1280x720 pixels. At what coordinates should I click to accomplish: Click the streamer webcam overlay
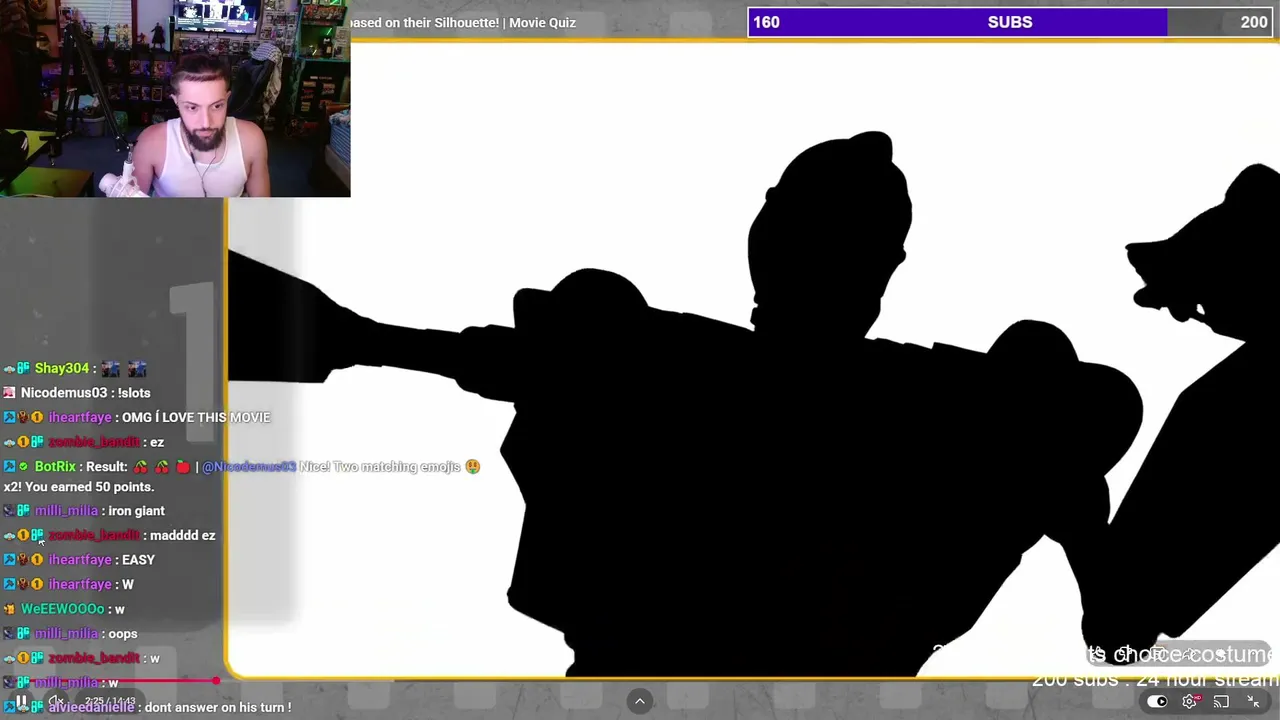(x=175, y=98)
